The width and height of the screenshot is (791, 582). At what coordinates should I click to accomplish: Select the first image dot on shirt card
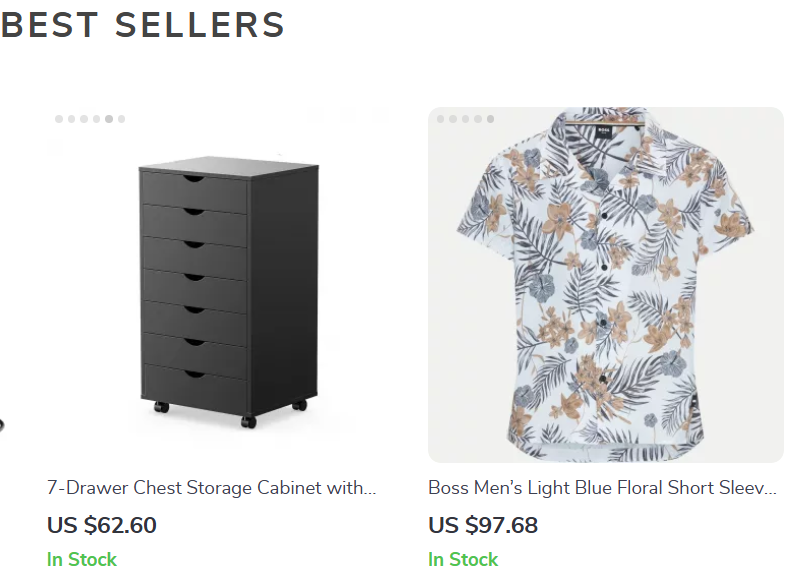tap(440, 119)
